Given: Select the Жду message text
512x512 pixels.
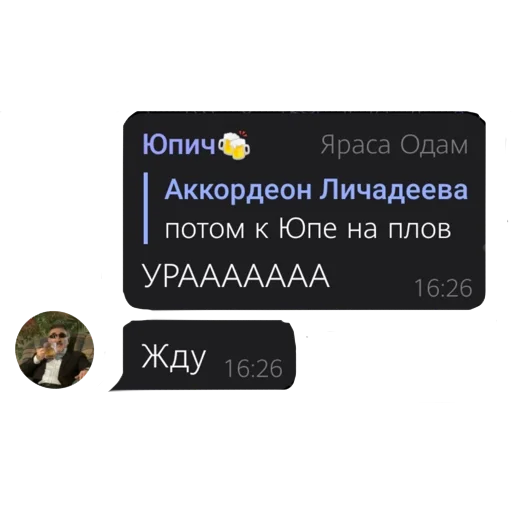Looking at the screenshot, I should pyautogui.click(x=173, y=357).
